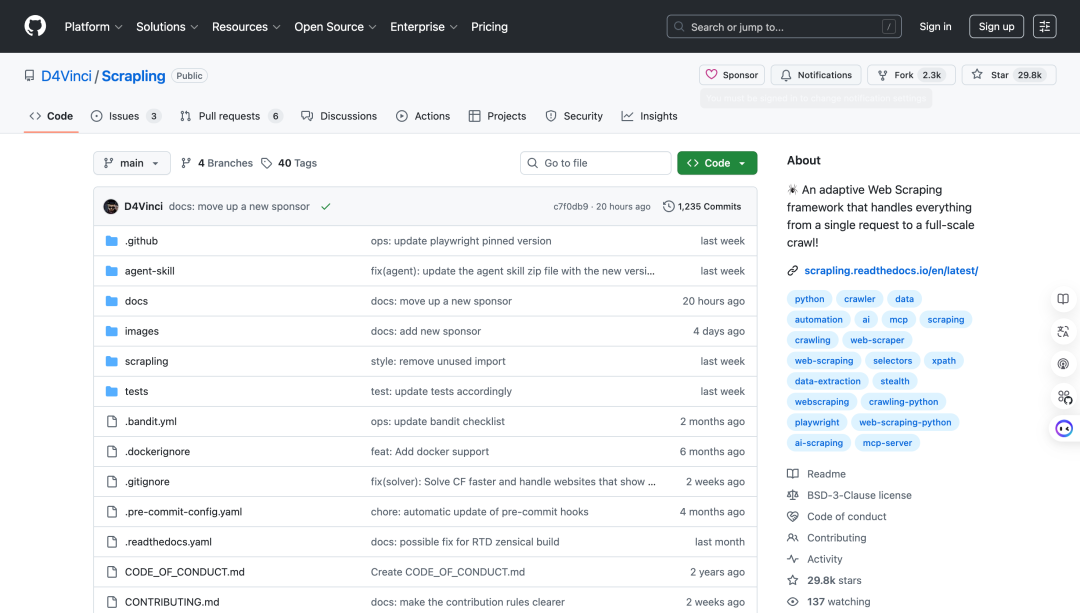Open the images folder
The height and width of the screenshot is (613, 1080).
coord(142,331)
